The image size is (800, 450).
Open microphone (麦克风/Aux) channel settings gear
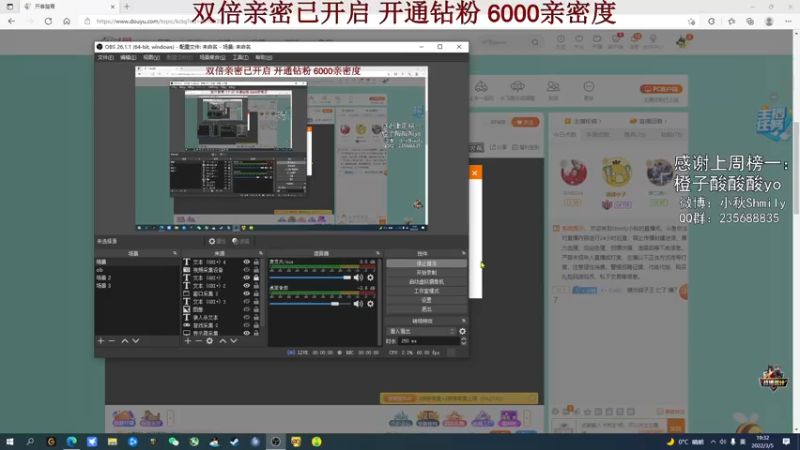pos(370,278)
